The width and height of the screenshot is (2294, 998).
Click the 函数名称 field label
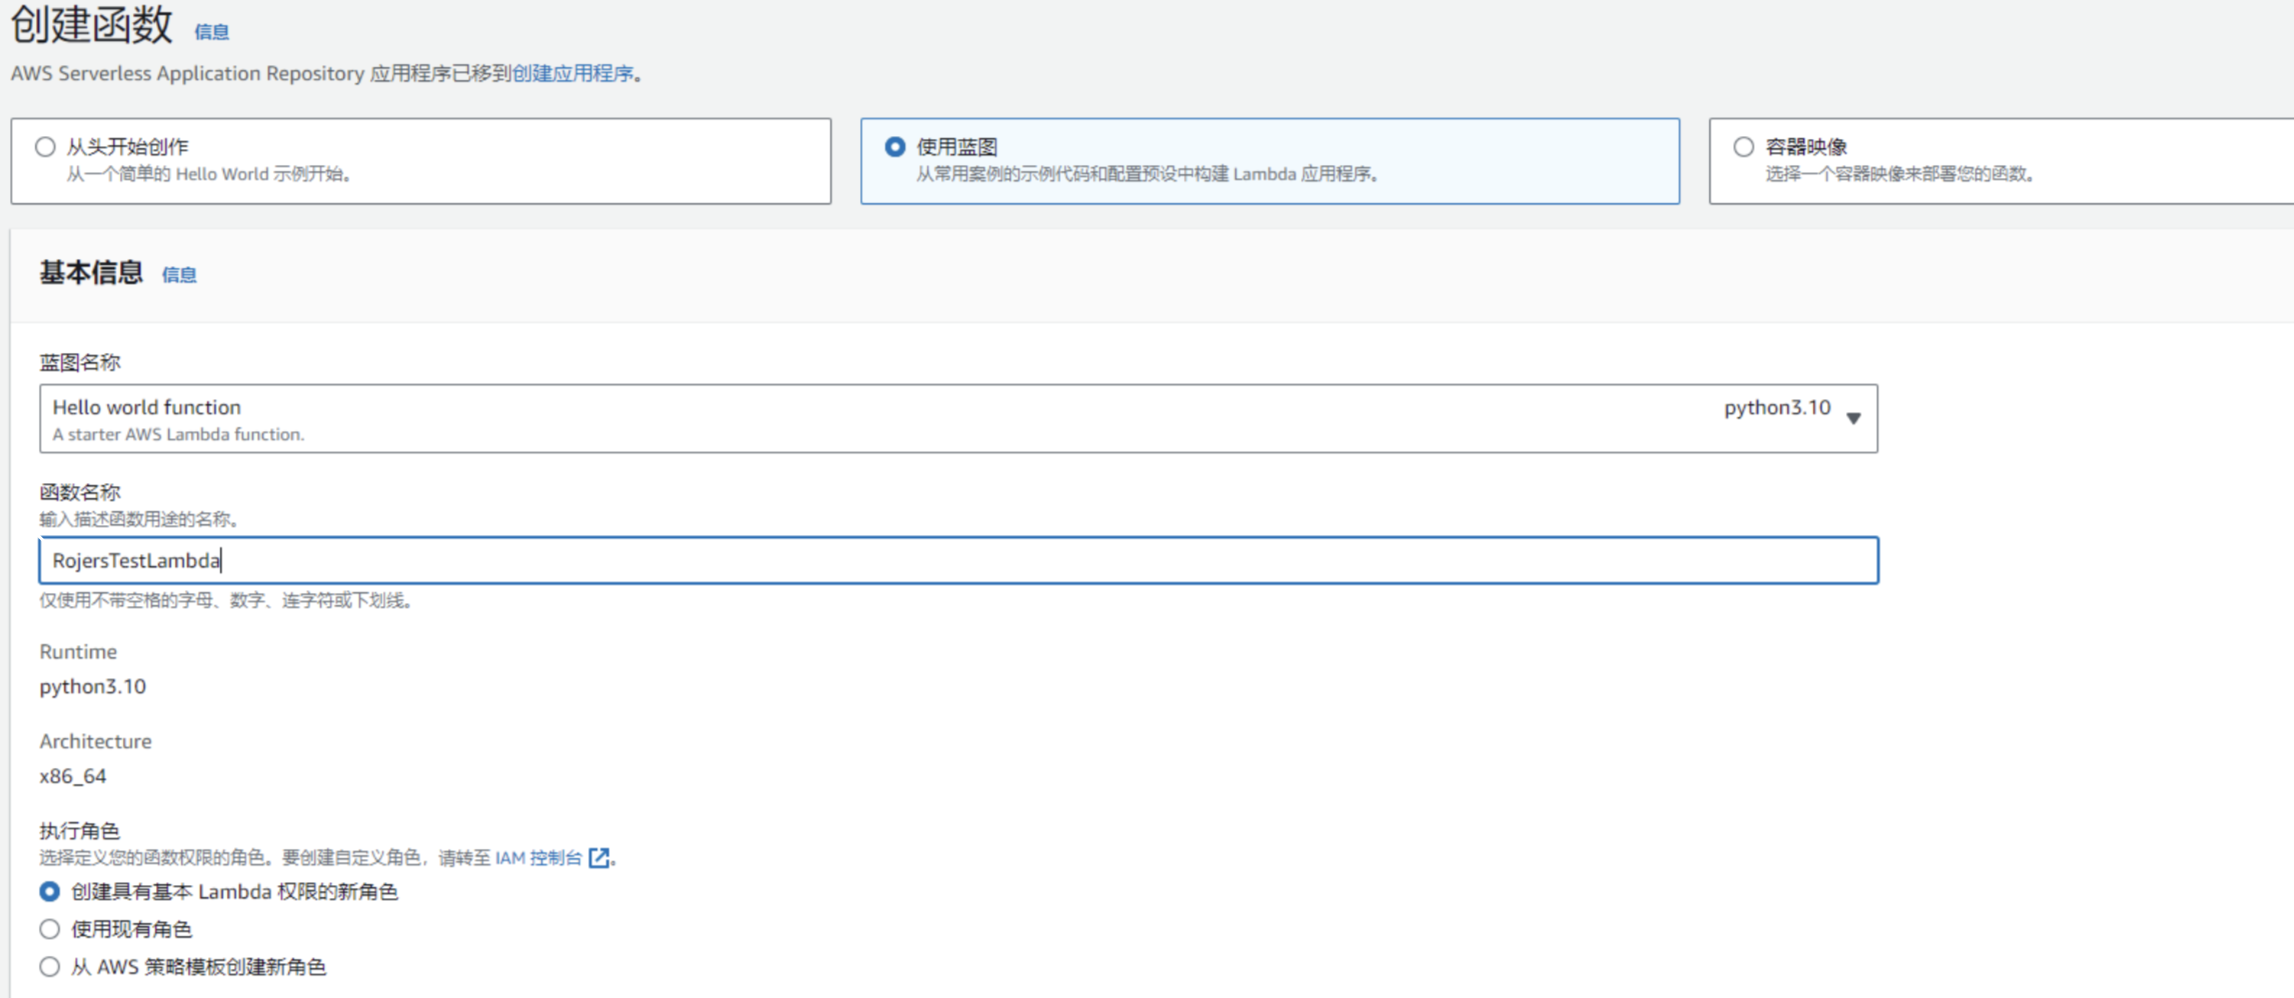[x=80, y=492]
